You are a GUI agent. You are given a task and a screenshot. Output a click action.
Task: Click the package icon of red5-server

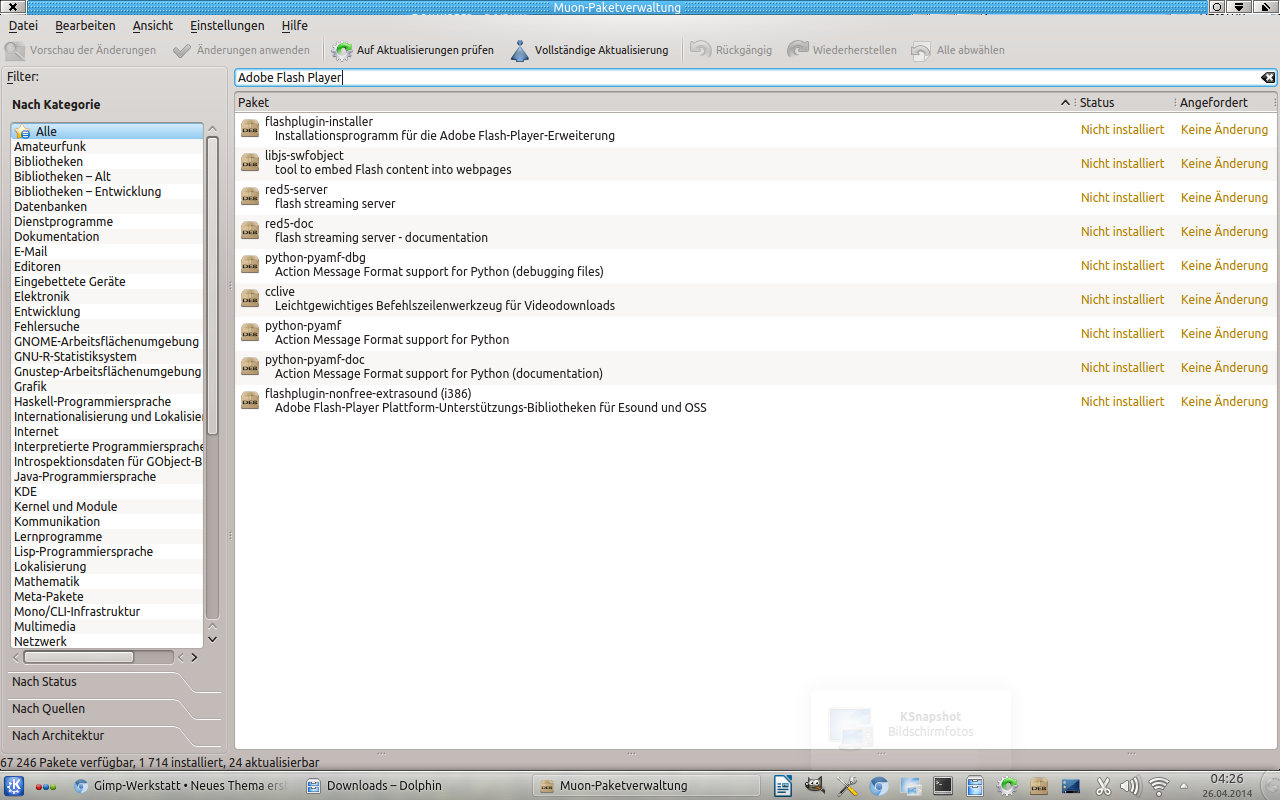(x=250, y=197)
